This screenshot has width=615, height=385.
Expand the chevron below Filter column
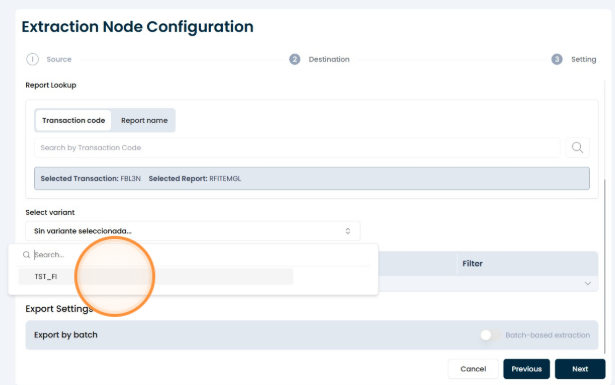588,283
